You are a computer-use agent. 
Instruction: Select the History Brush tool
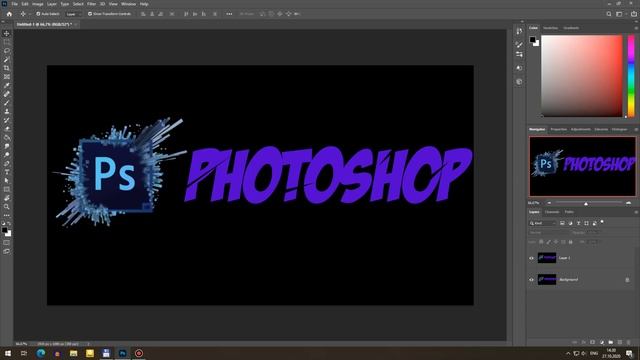(x=7, y=120)
